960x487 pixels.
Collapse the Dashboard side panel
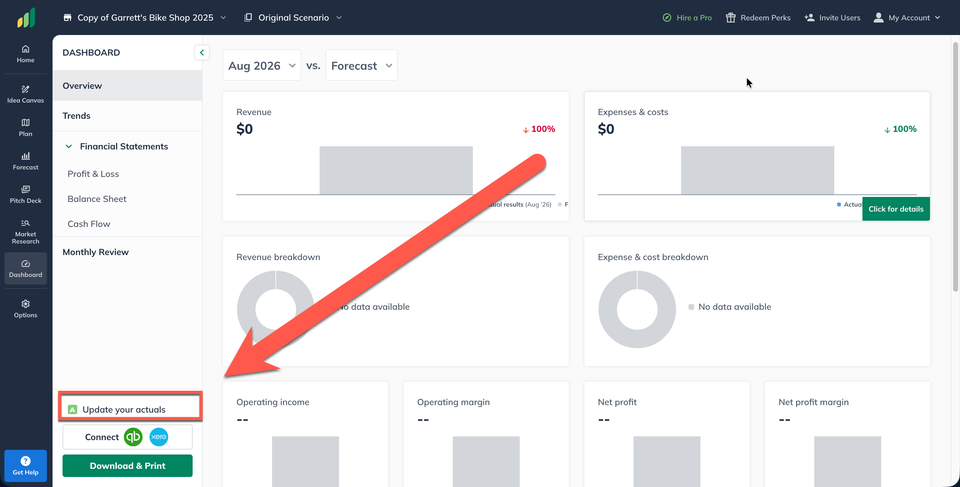[x=201, y=53]
